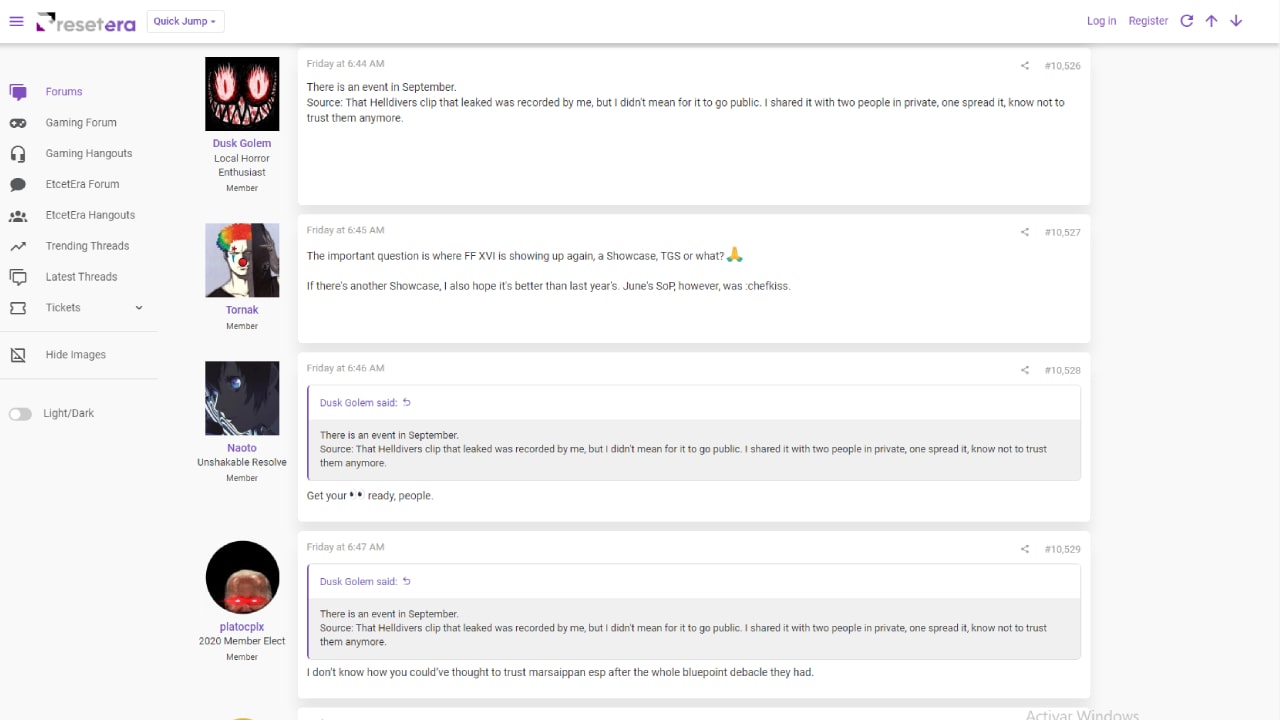This screenshot has width=1280, height=720.
Task: Click the refresh icon in the header
Action: (x=1187, y=21)
